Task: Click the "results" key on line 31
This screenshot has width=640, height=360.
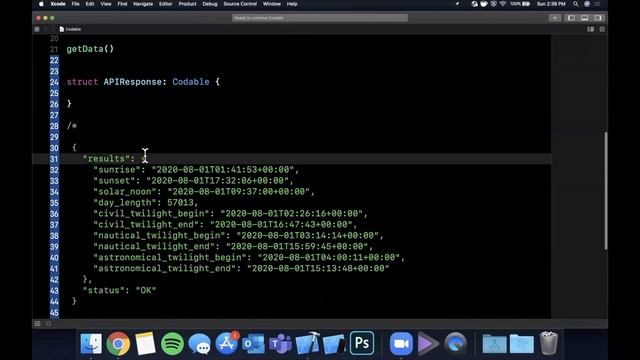Action: tap(106, 159)
